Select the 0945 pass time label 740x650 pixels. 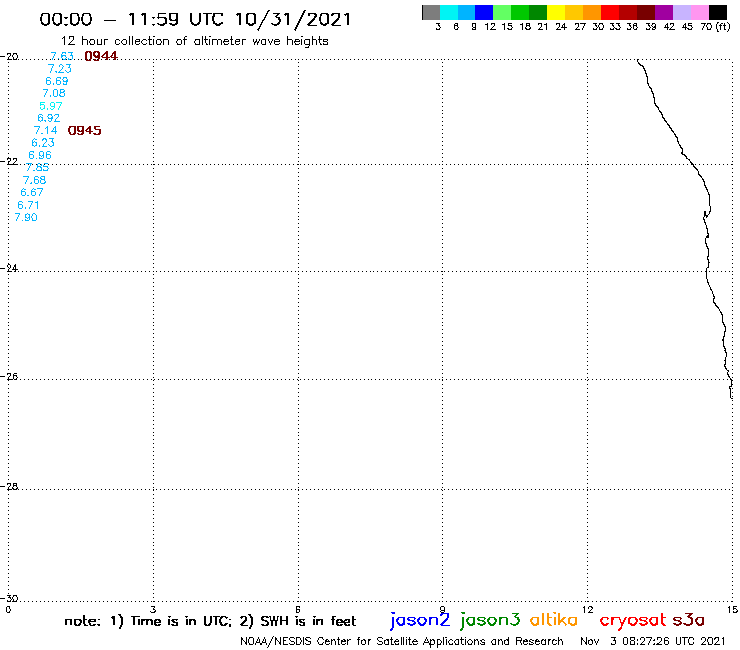click(x=84, y=131)
